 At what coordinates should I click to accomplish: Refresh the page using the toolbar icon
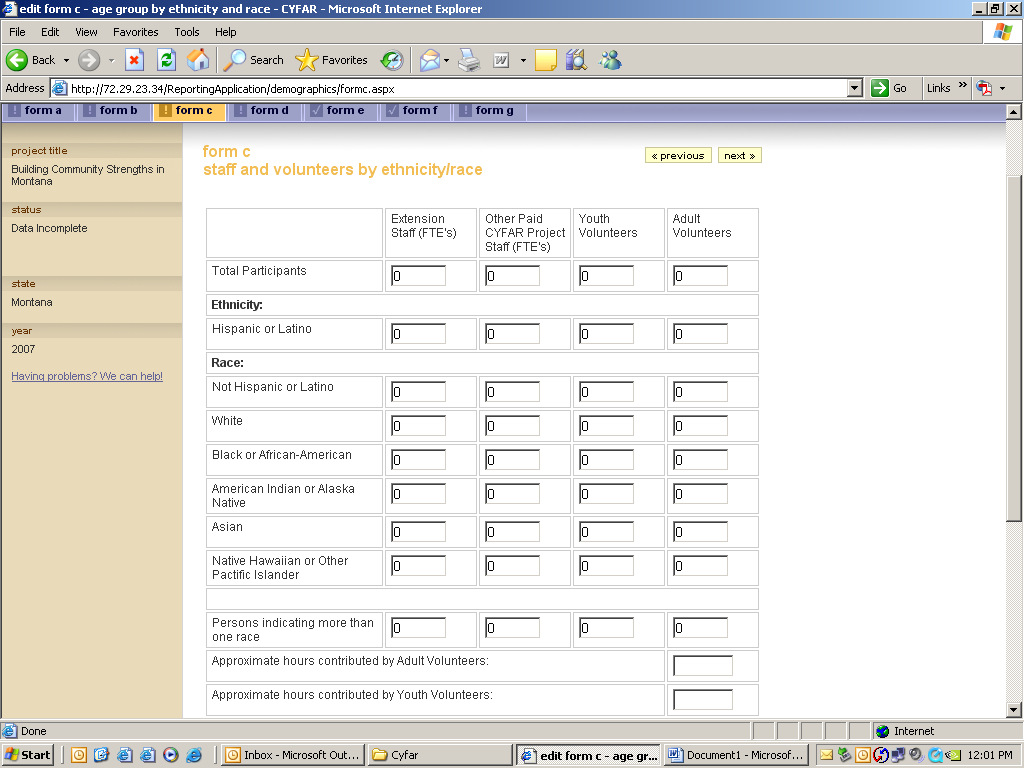(166, 60)
